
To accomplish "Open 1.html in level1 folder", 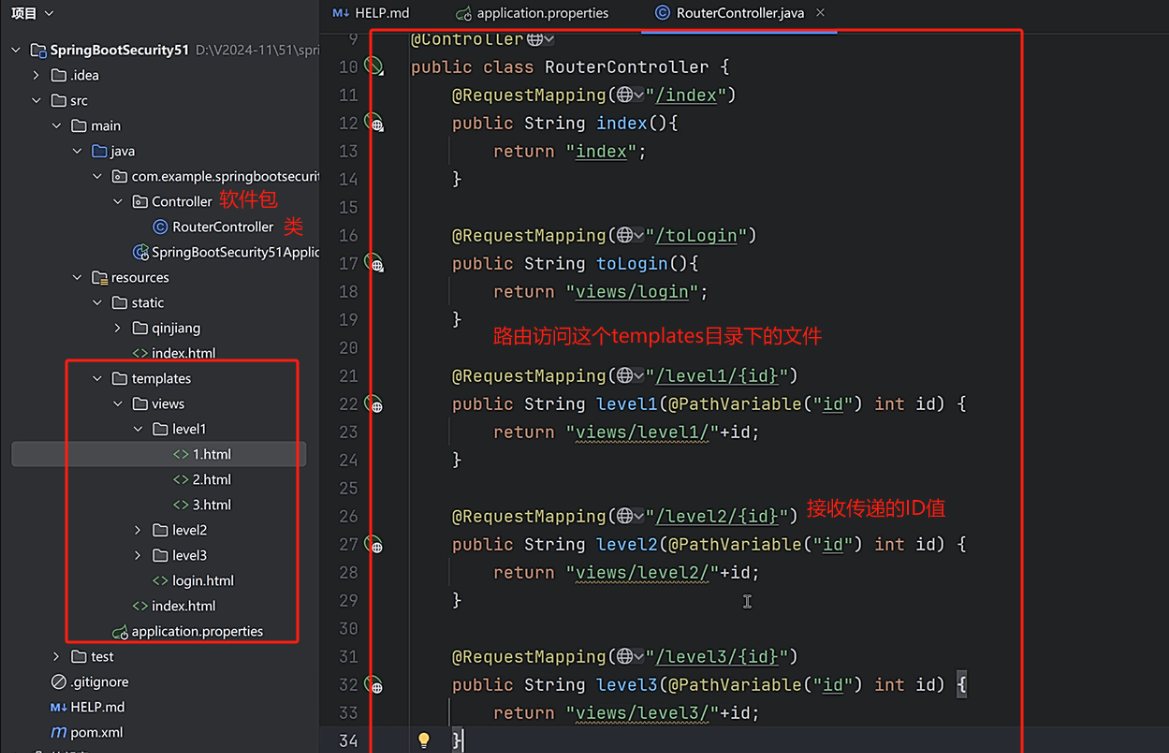I will click(202, 454).
